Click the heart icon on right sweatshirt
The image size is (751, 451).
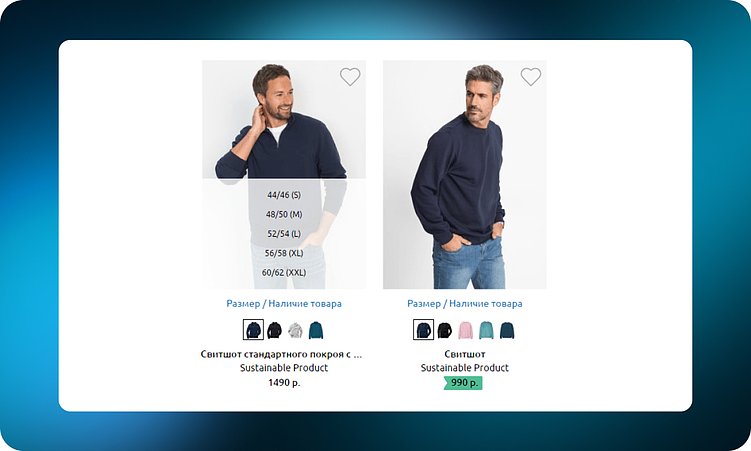click(x=531, y=77)
